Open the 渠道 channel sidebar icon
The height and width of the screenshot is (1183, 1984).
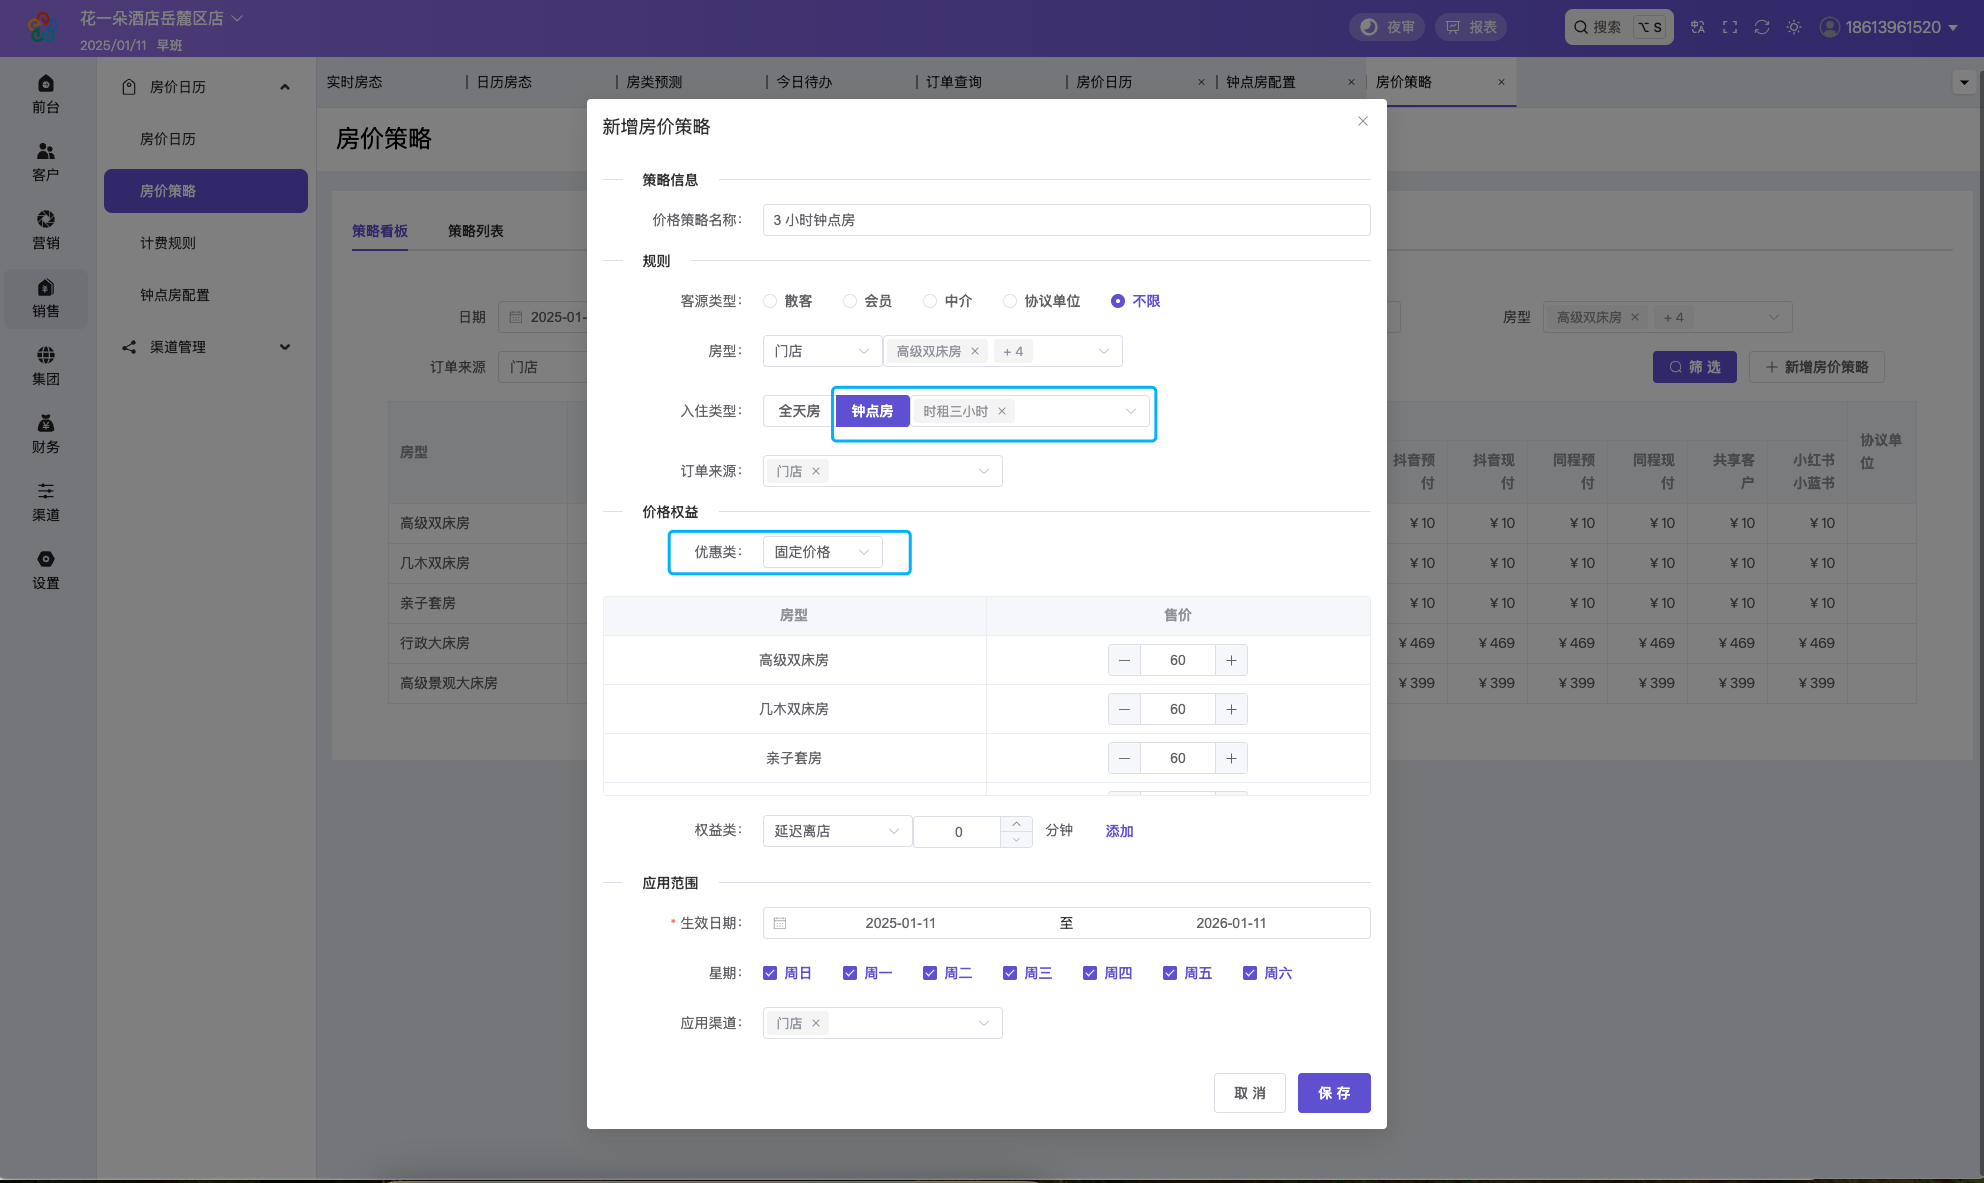pyautogui.click(x=46, y=502)
